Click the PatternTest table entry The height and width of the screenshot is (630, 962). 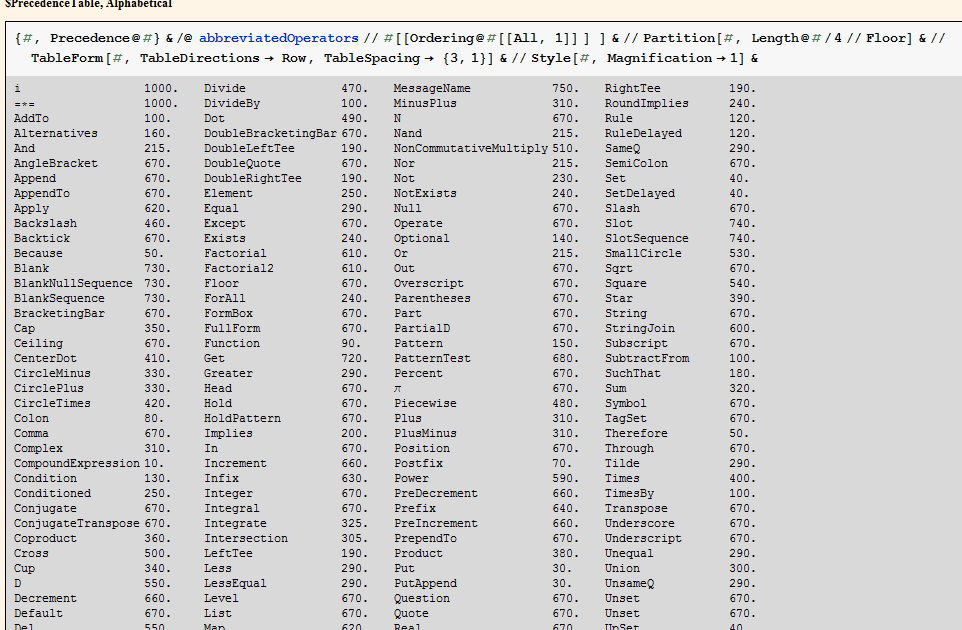tap(433, 358)
